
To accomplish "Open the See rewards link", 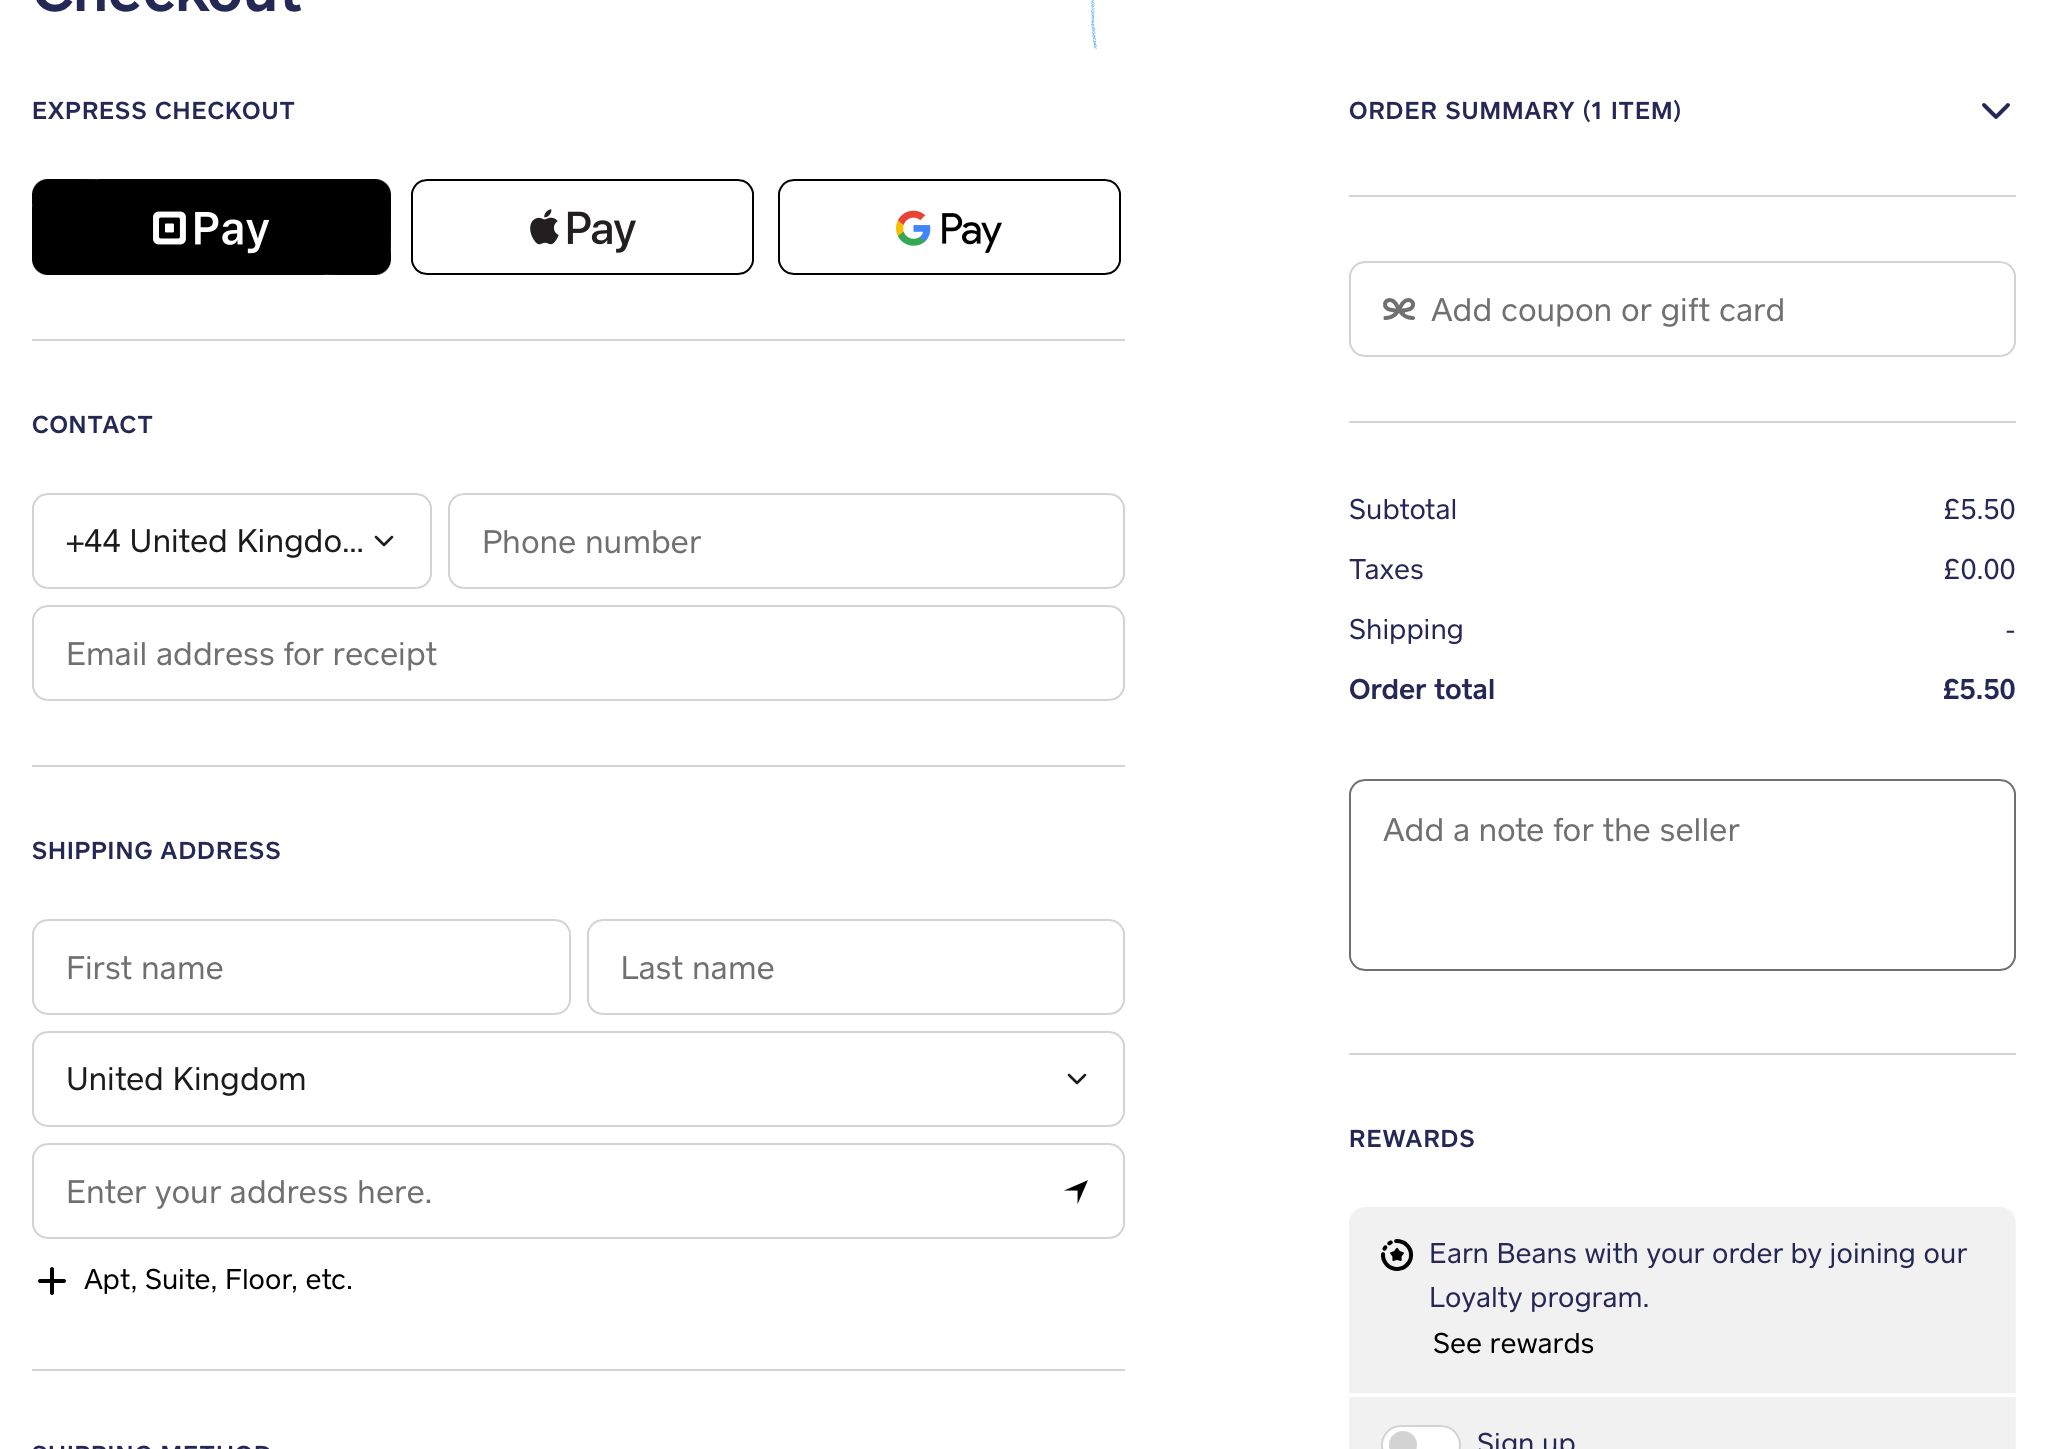I will click(1512, 1343).
